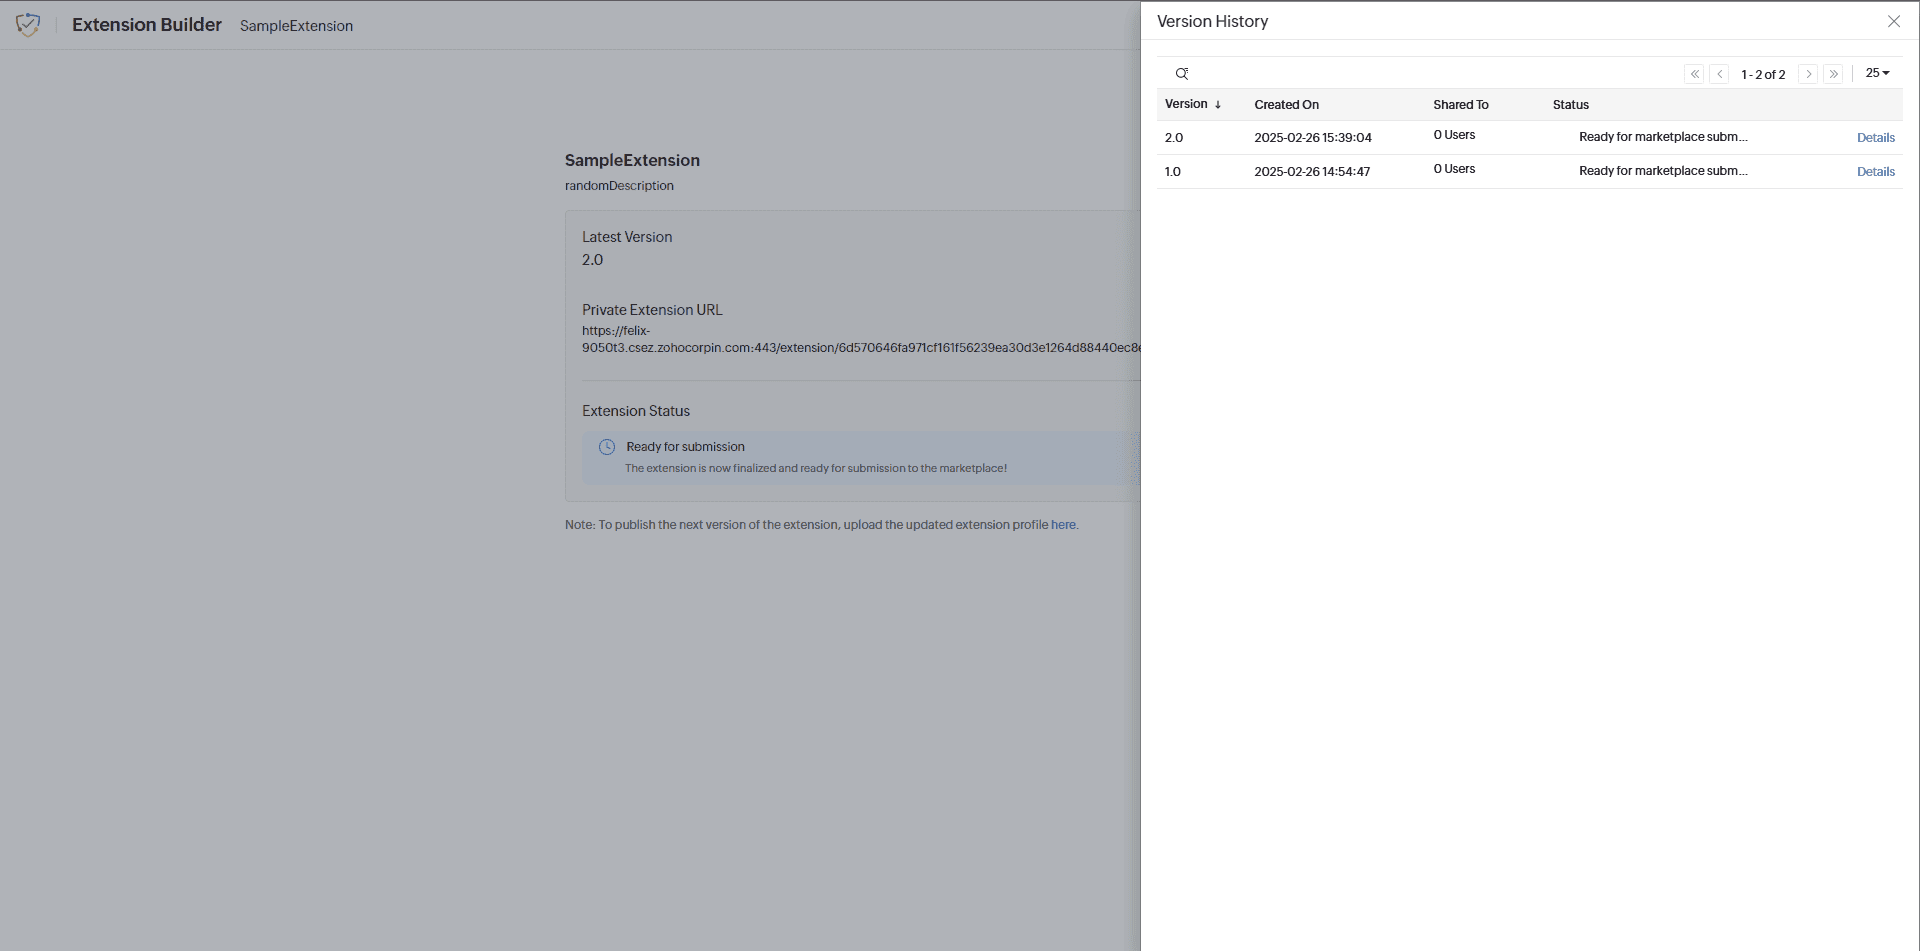View Details for version 1.0

coord(1876,171)
